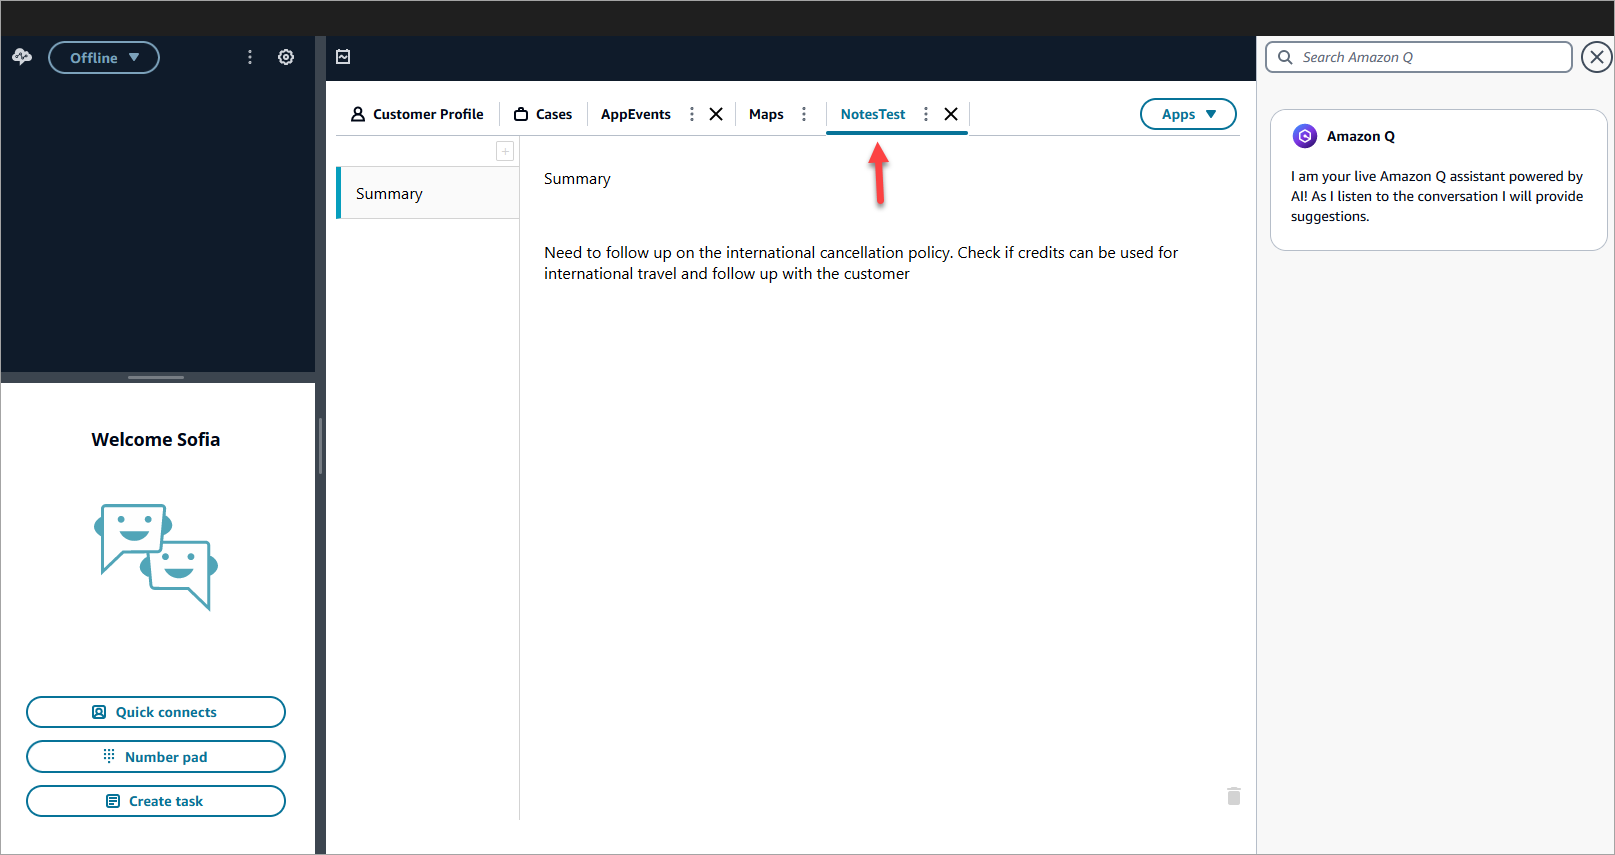1615x855 pixels.
Task: Close the AppEvents tab
Action: (x=716, y=114)
